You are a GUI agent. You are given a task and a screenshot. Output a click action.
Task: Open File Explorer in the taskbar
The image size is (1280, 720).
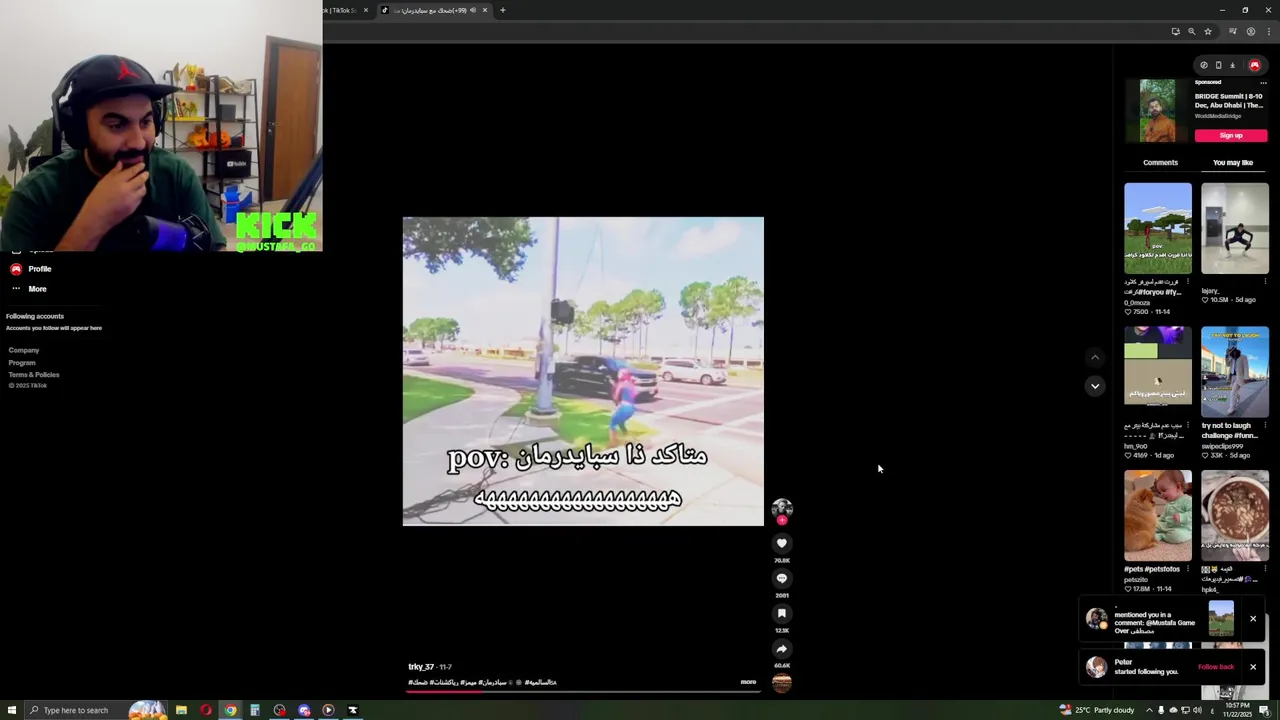point(181,710)
